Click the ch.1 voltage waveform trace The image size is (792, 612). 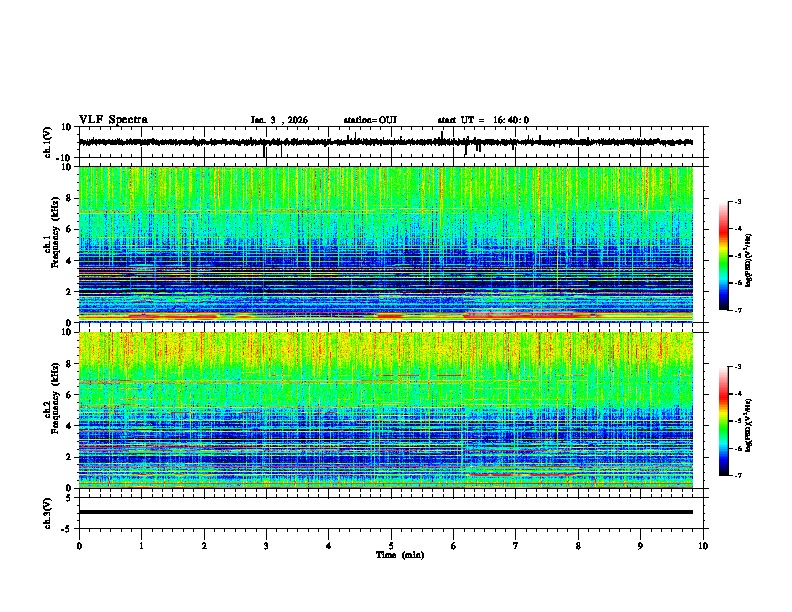[x=385, y=142]
